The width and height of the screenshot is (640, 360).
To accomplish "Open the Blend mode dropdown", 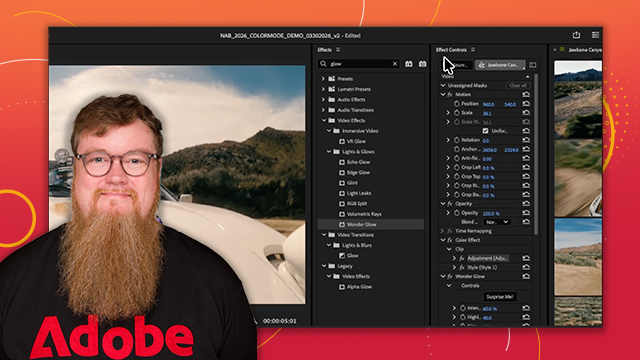I will click(497, 222).
